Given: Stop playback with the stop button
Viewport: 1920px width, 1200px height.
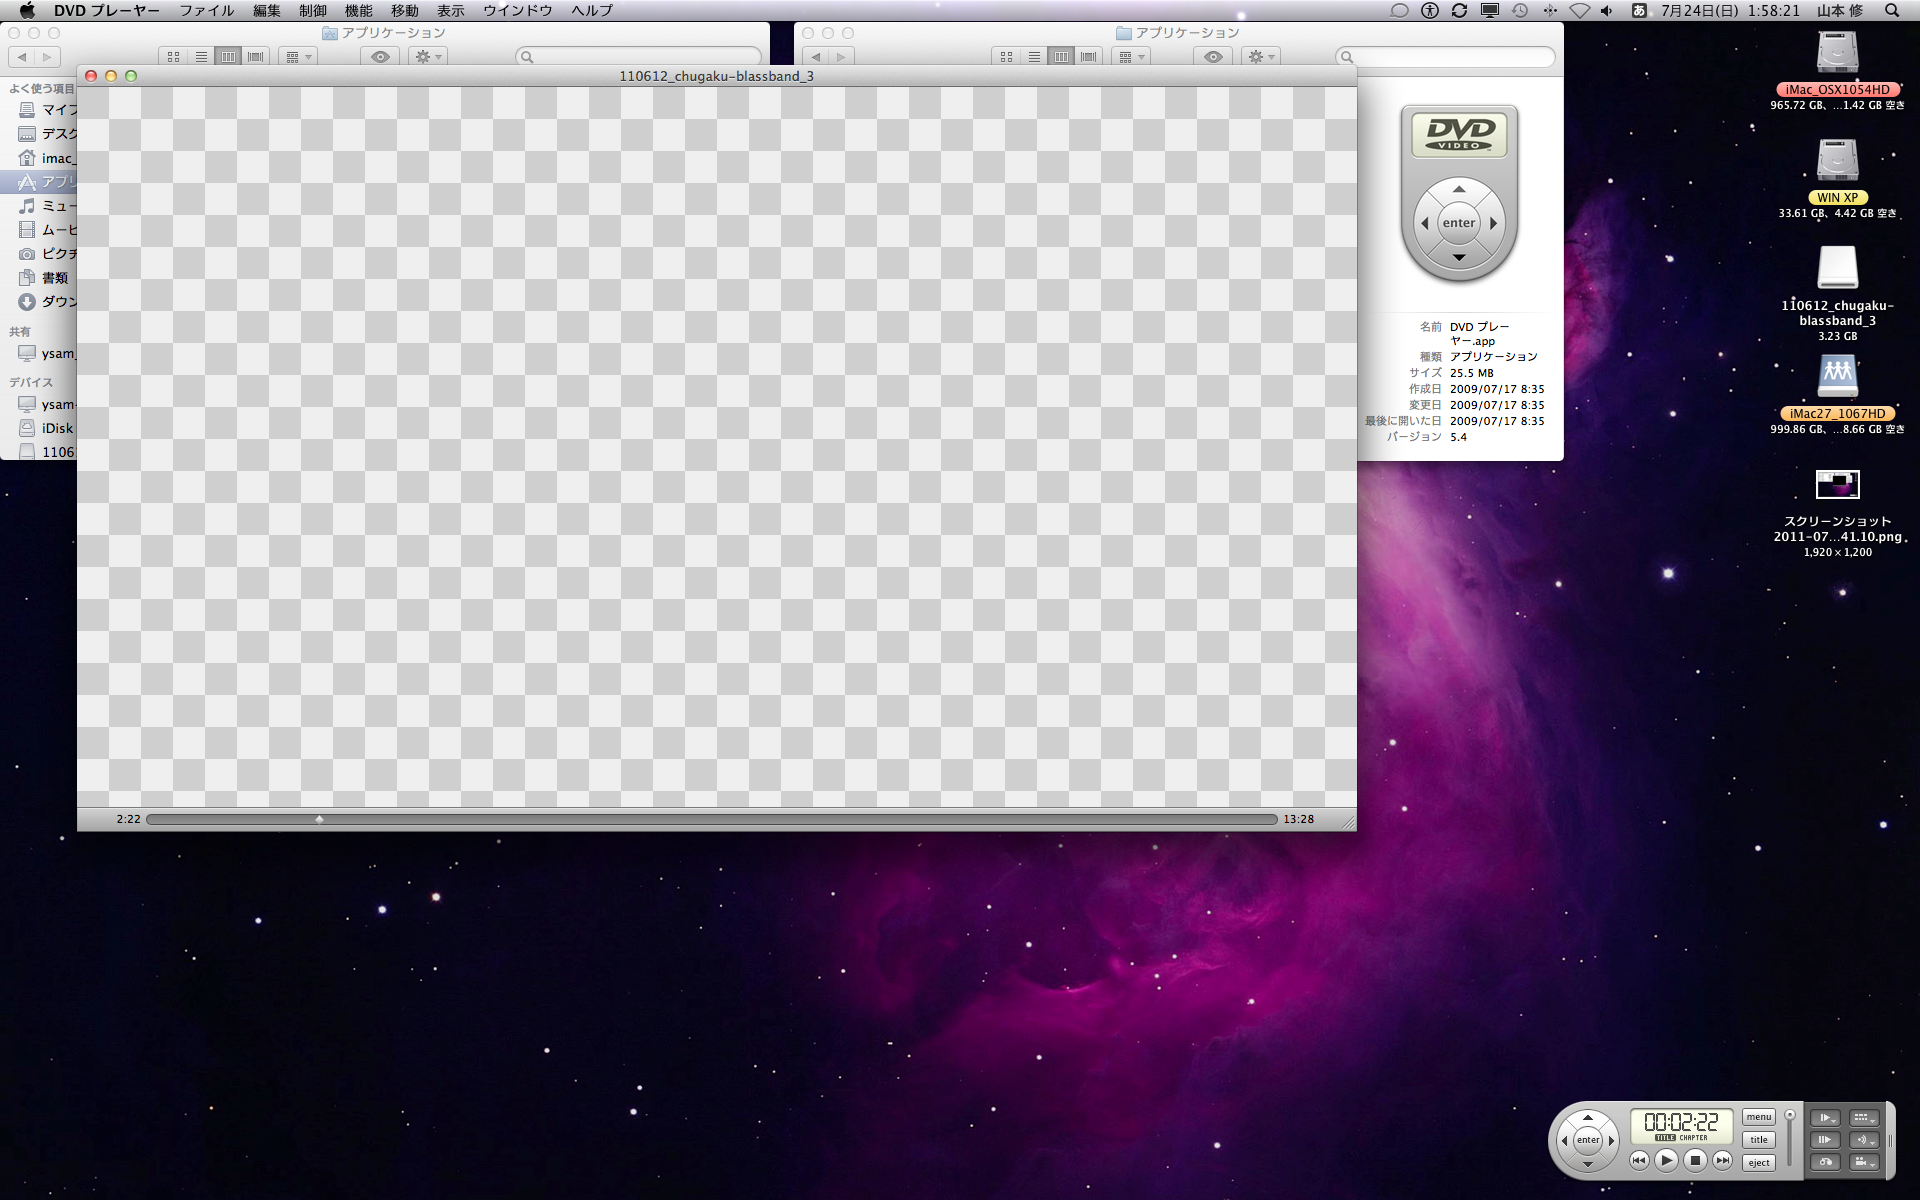Looking at the screenshot, I should (1695, 1160).
